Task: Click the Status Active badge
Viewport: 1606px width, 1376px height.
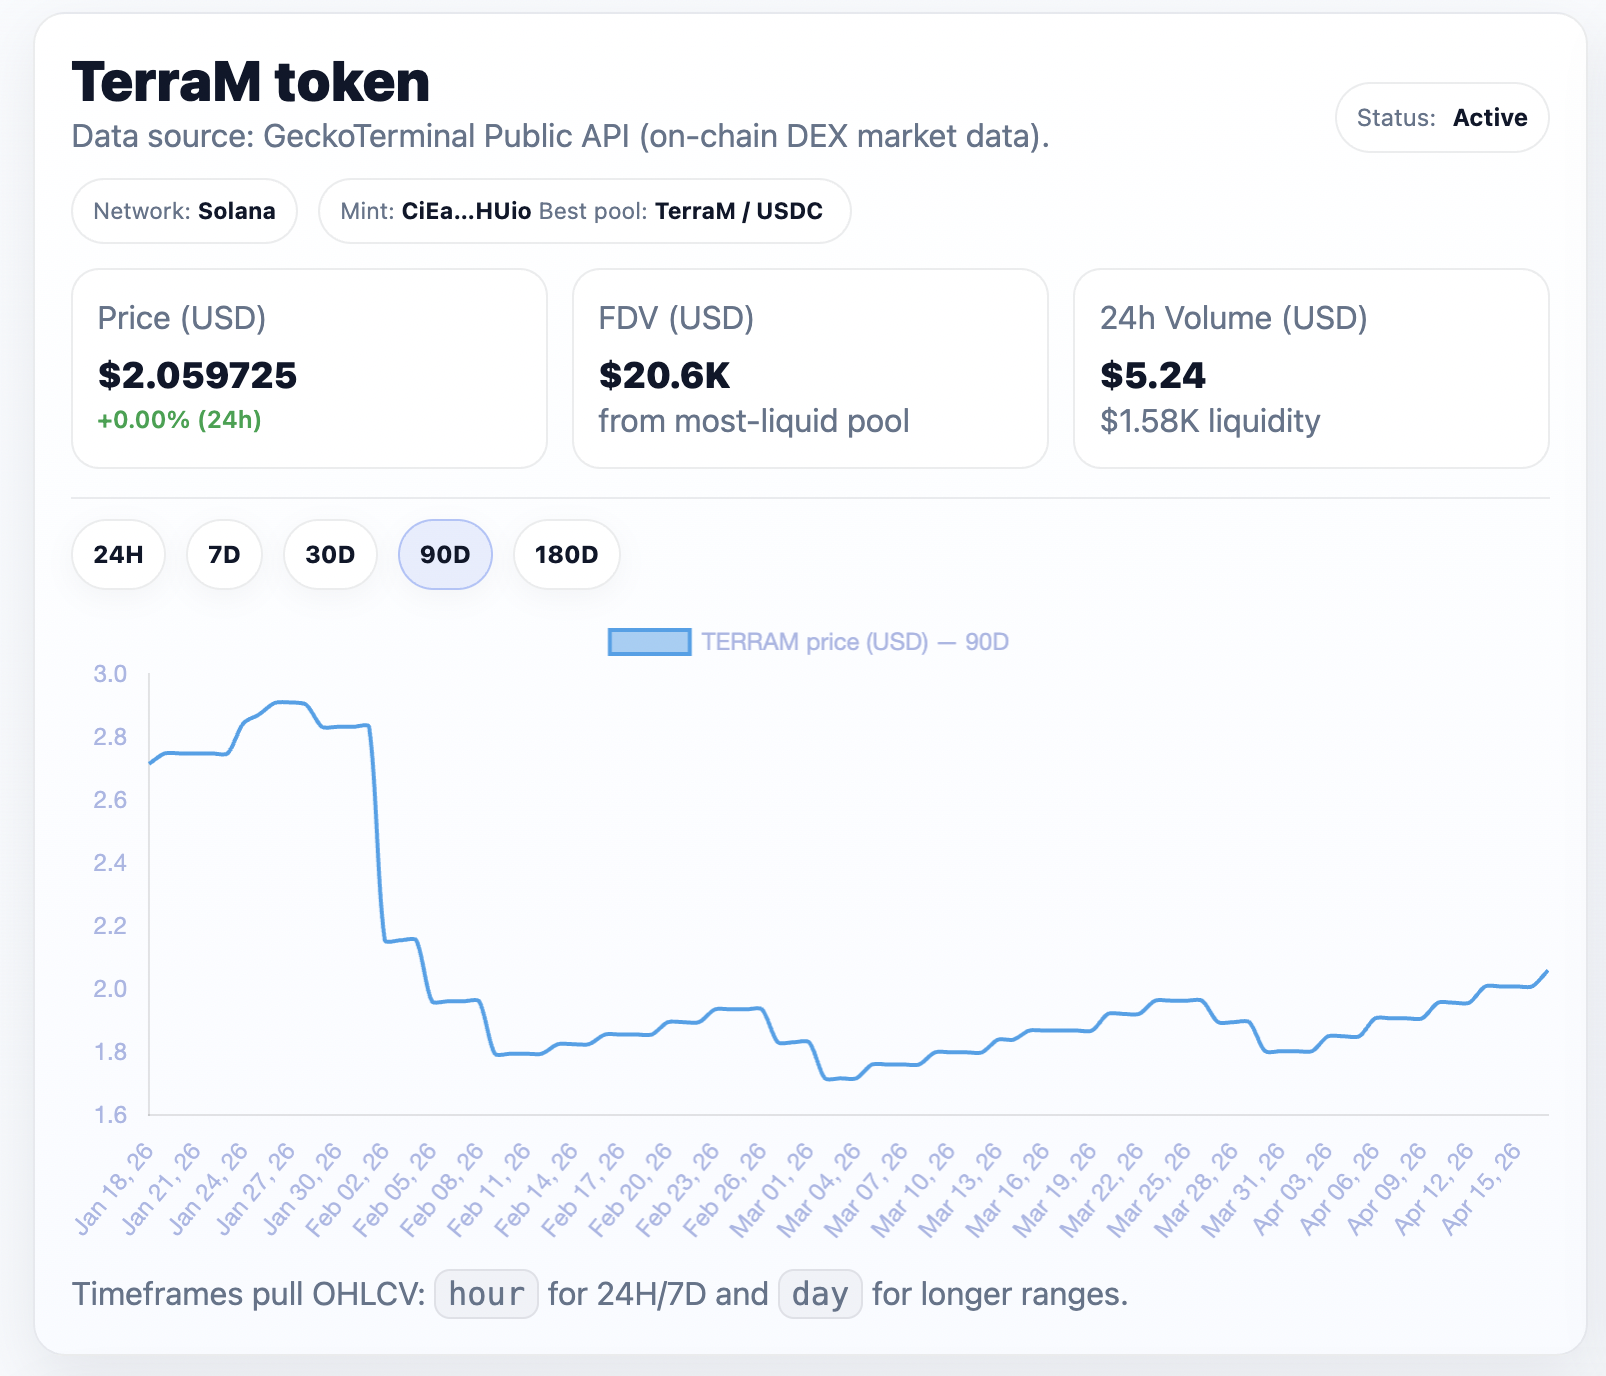Action: click(1441, 118)
